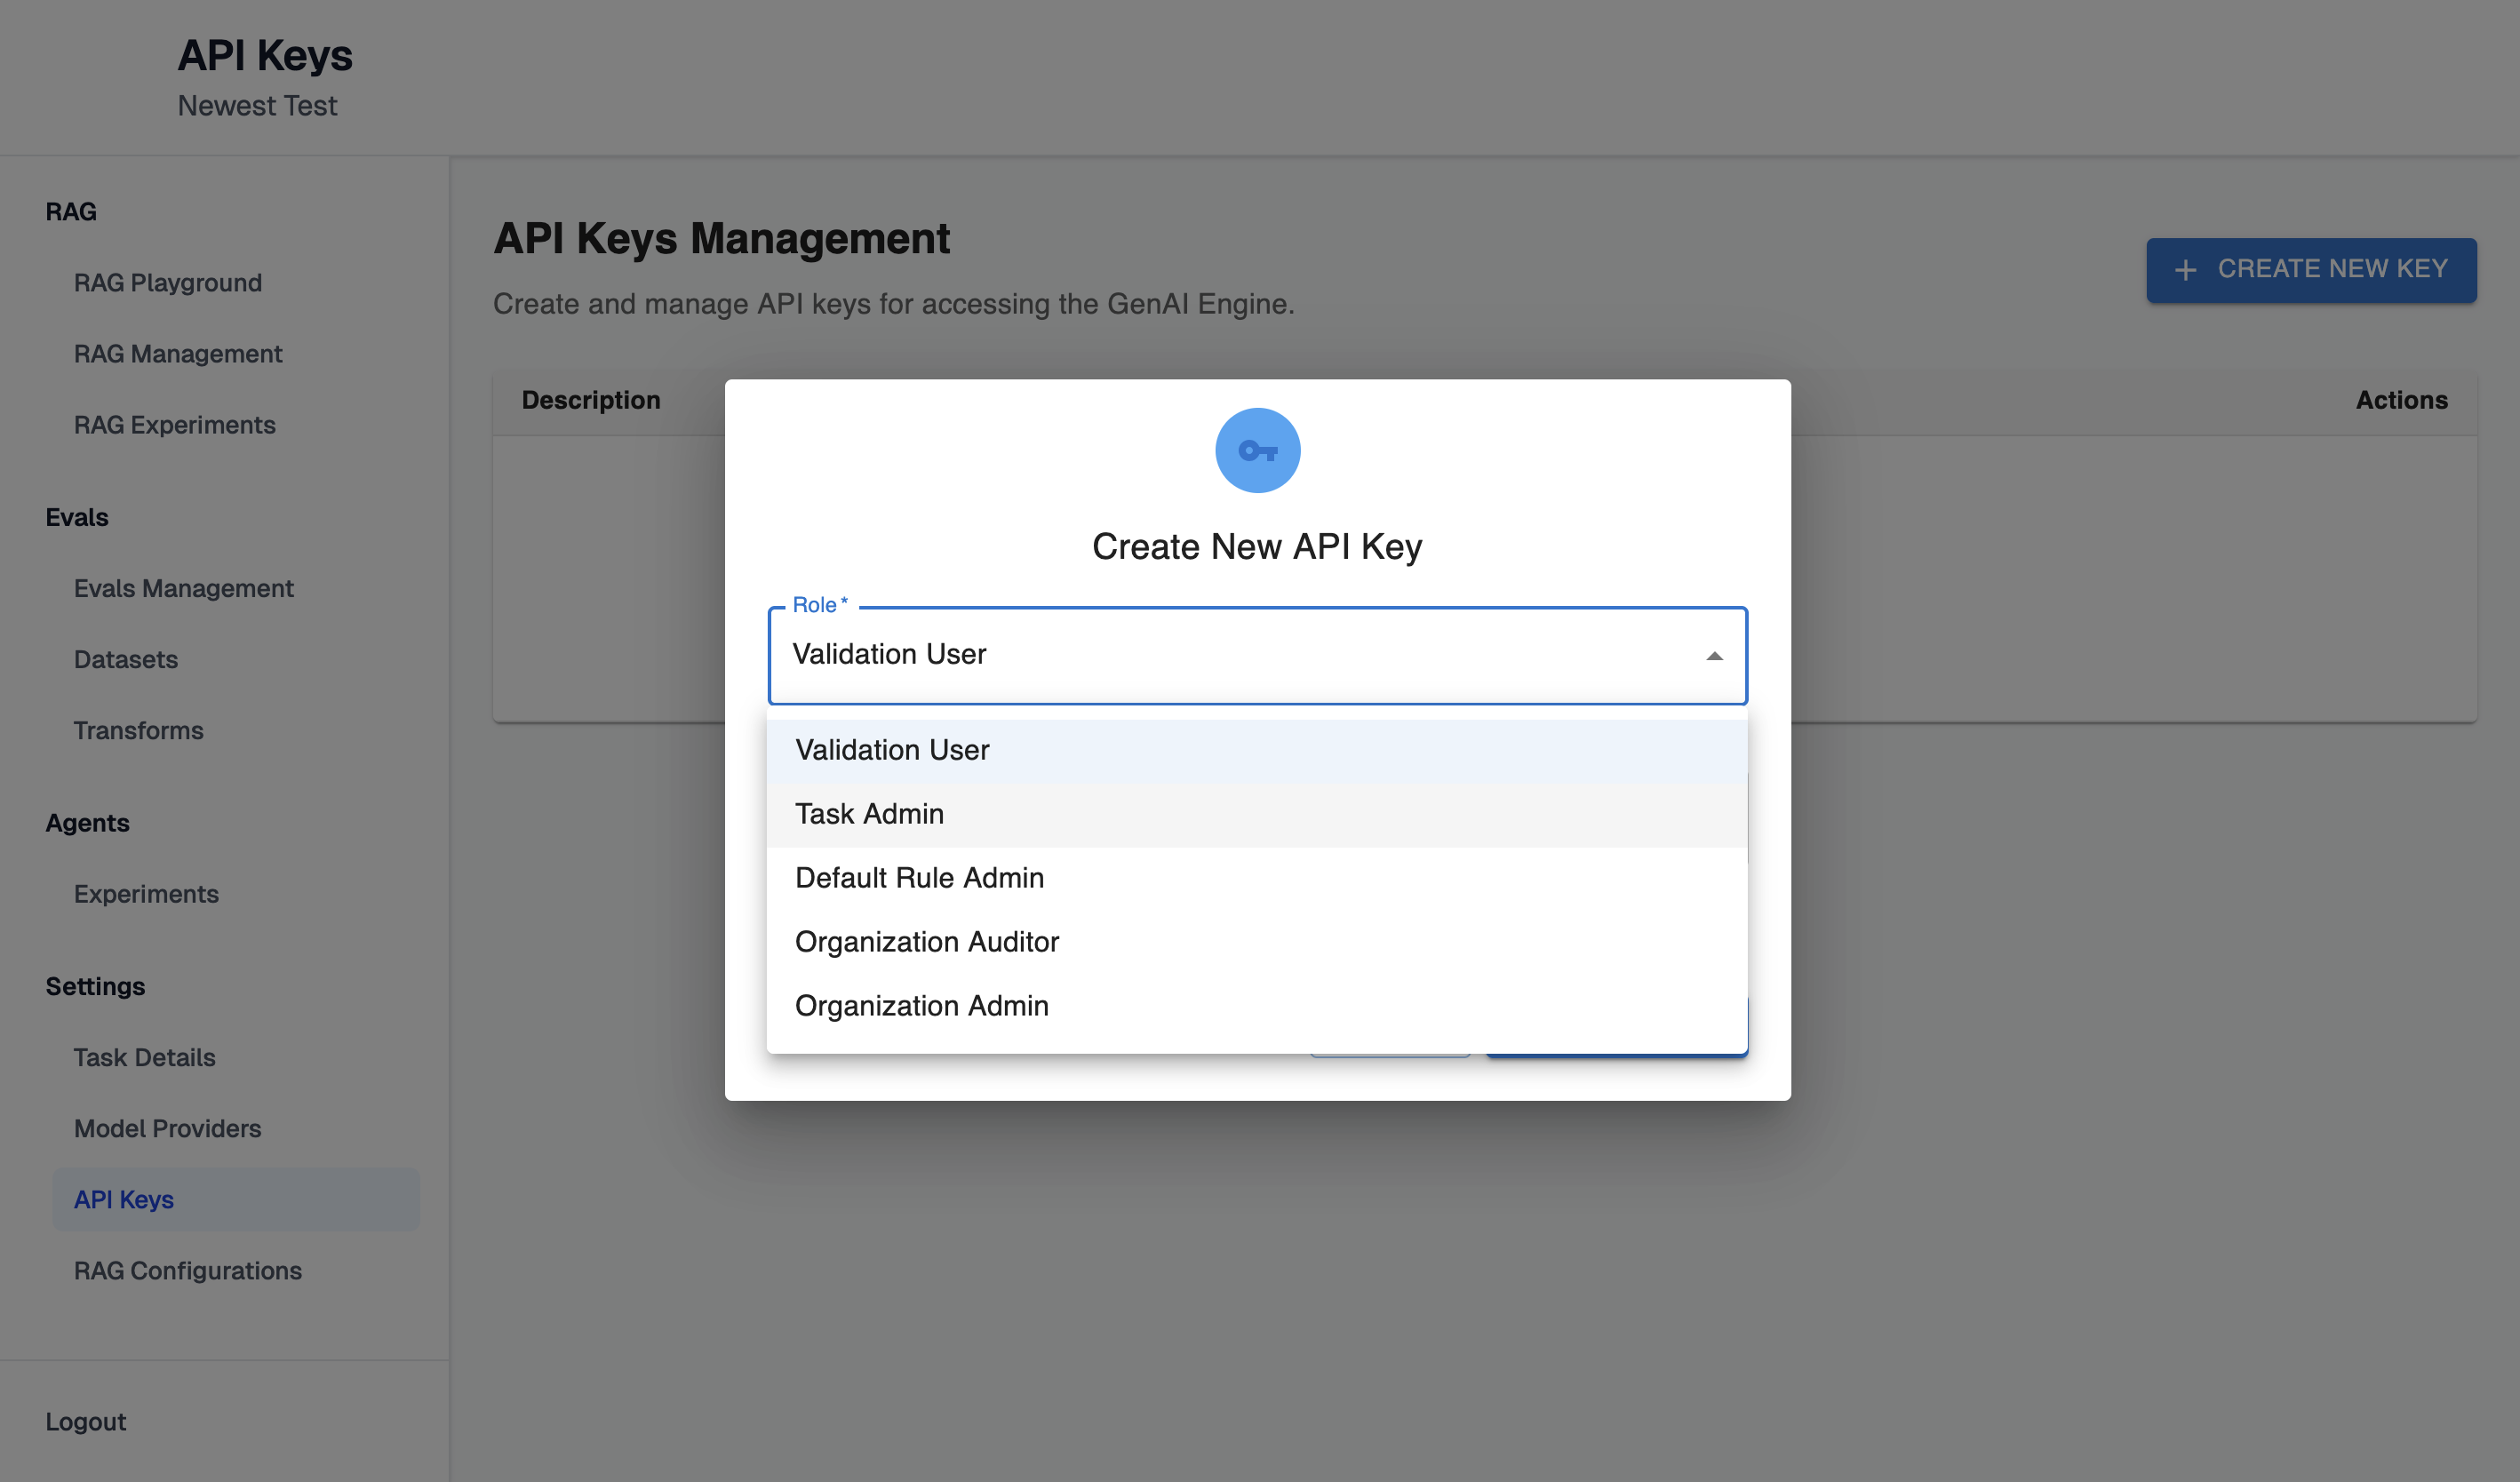This screenshot has height=1482, width=2520.
Task: Open RAG Configurations page
Action: tap(188, 1270)
